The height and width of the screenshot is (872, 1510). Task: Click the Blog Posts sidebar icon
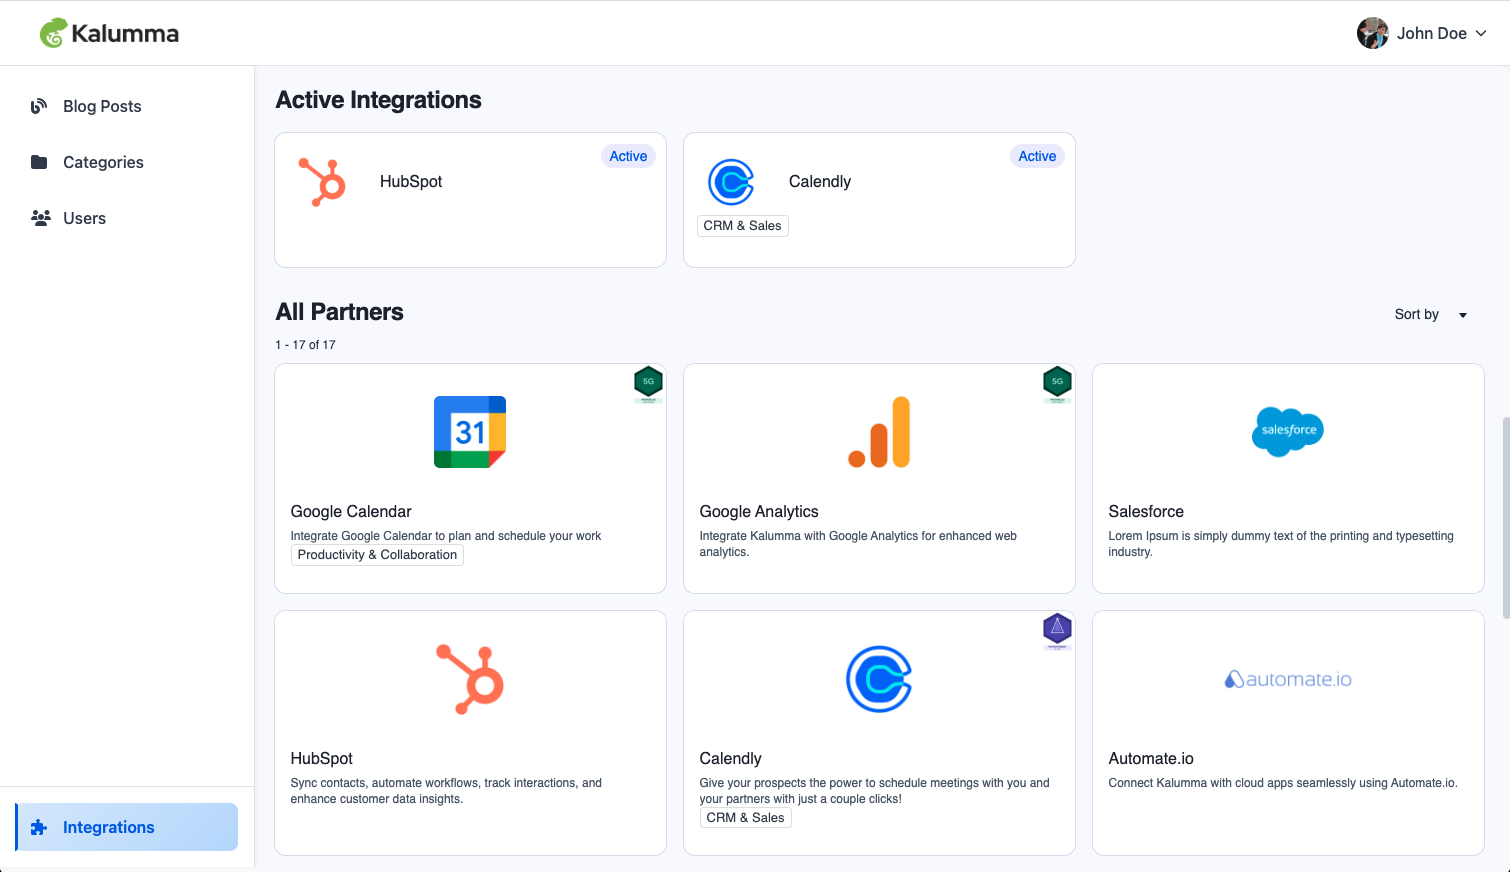39,106
